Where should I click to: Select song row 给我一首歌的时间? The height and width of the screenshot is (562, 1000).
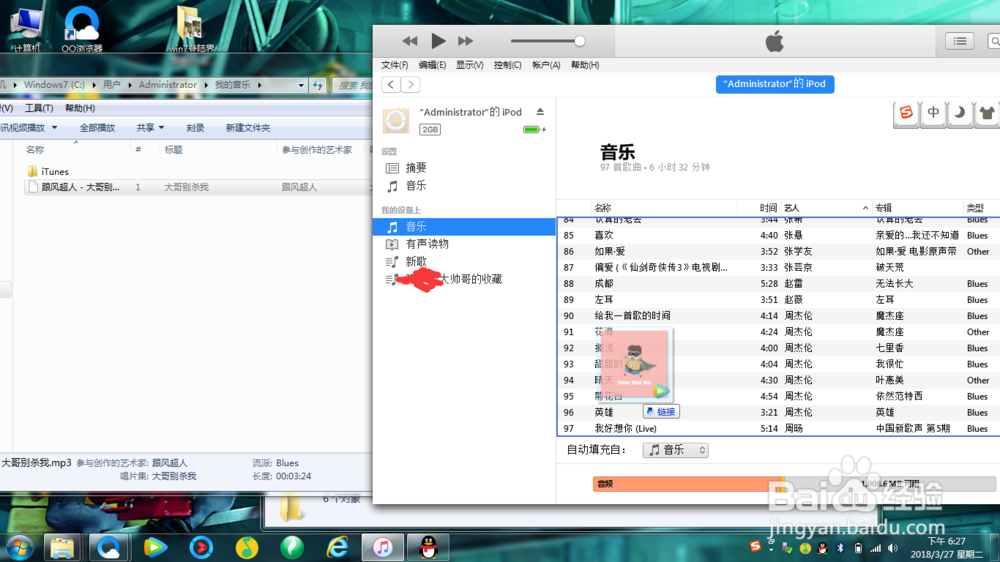(778, 316)
